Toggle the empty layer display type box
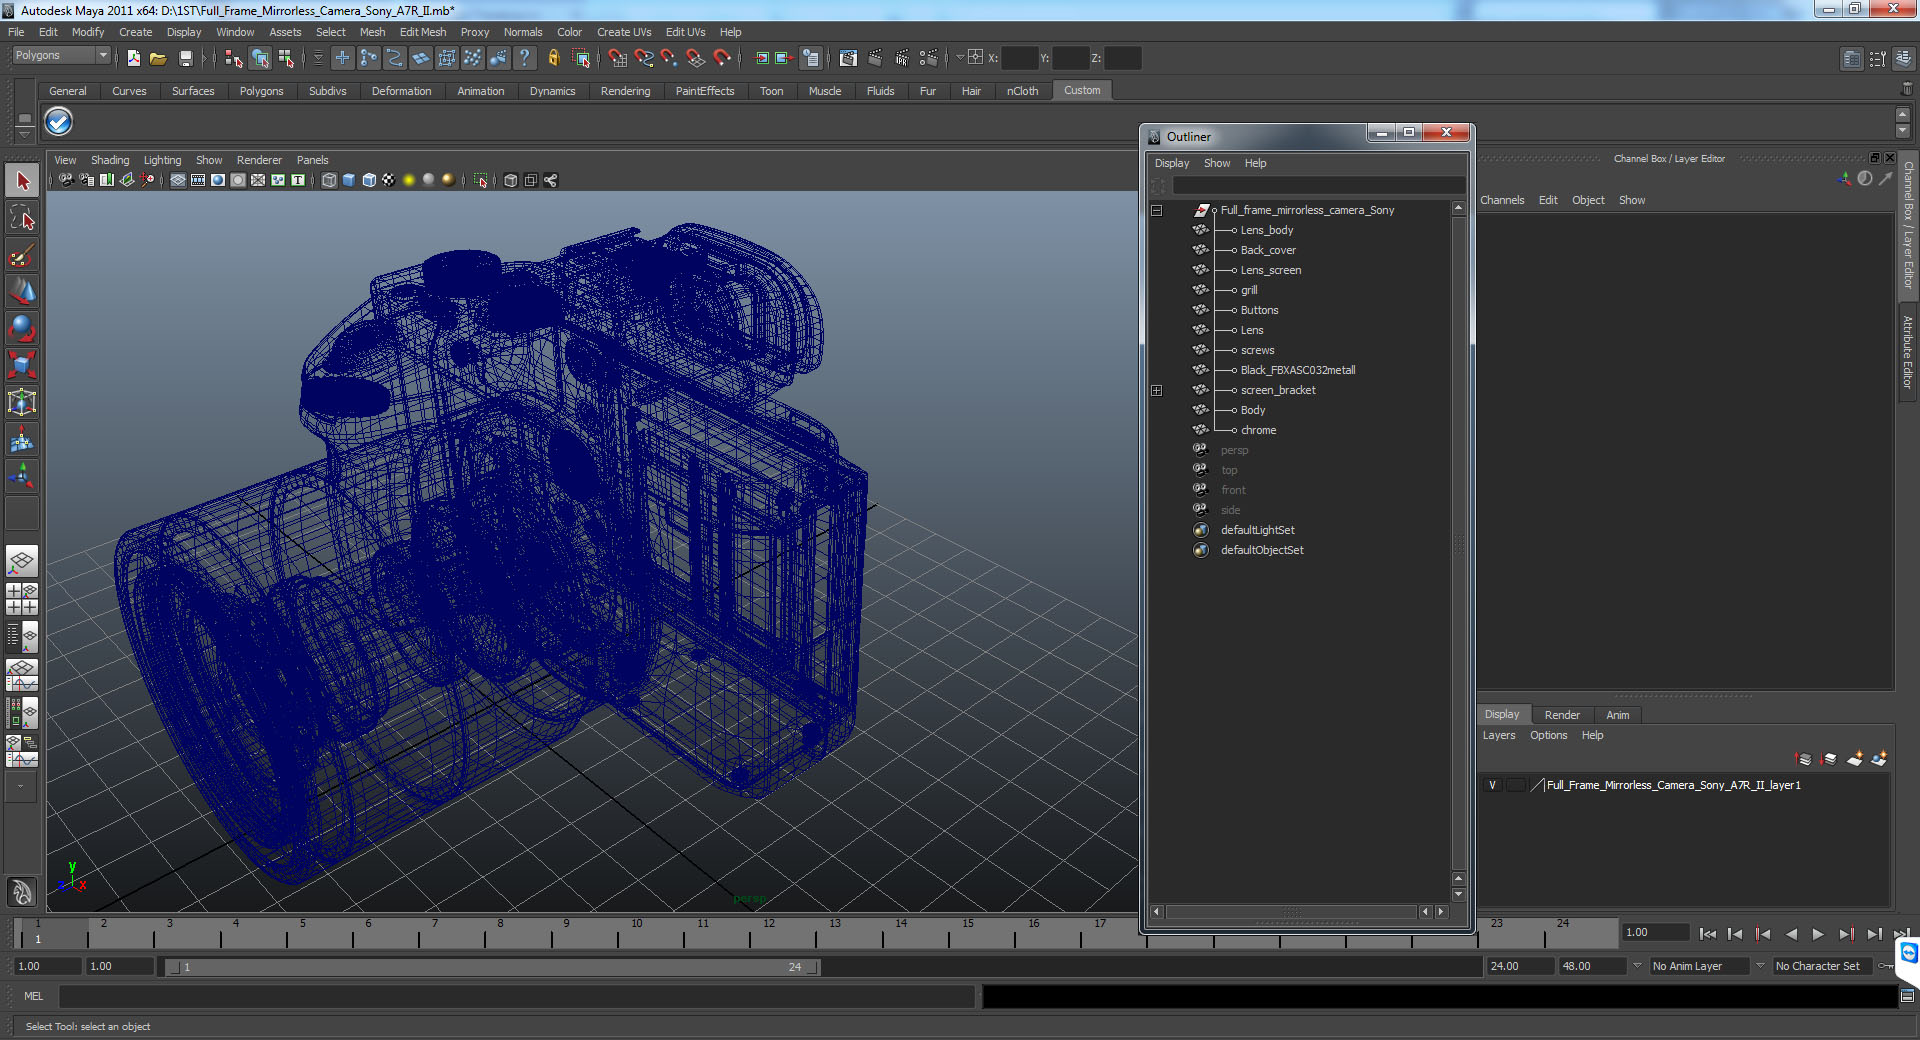1920x1040 pixels. 1516,785
